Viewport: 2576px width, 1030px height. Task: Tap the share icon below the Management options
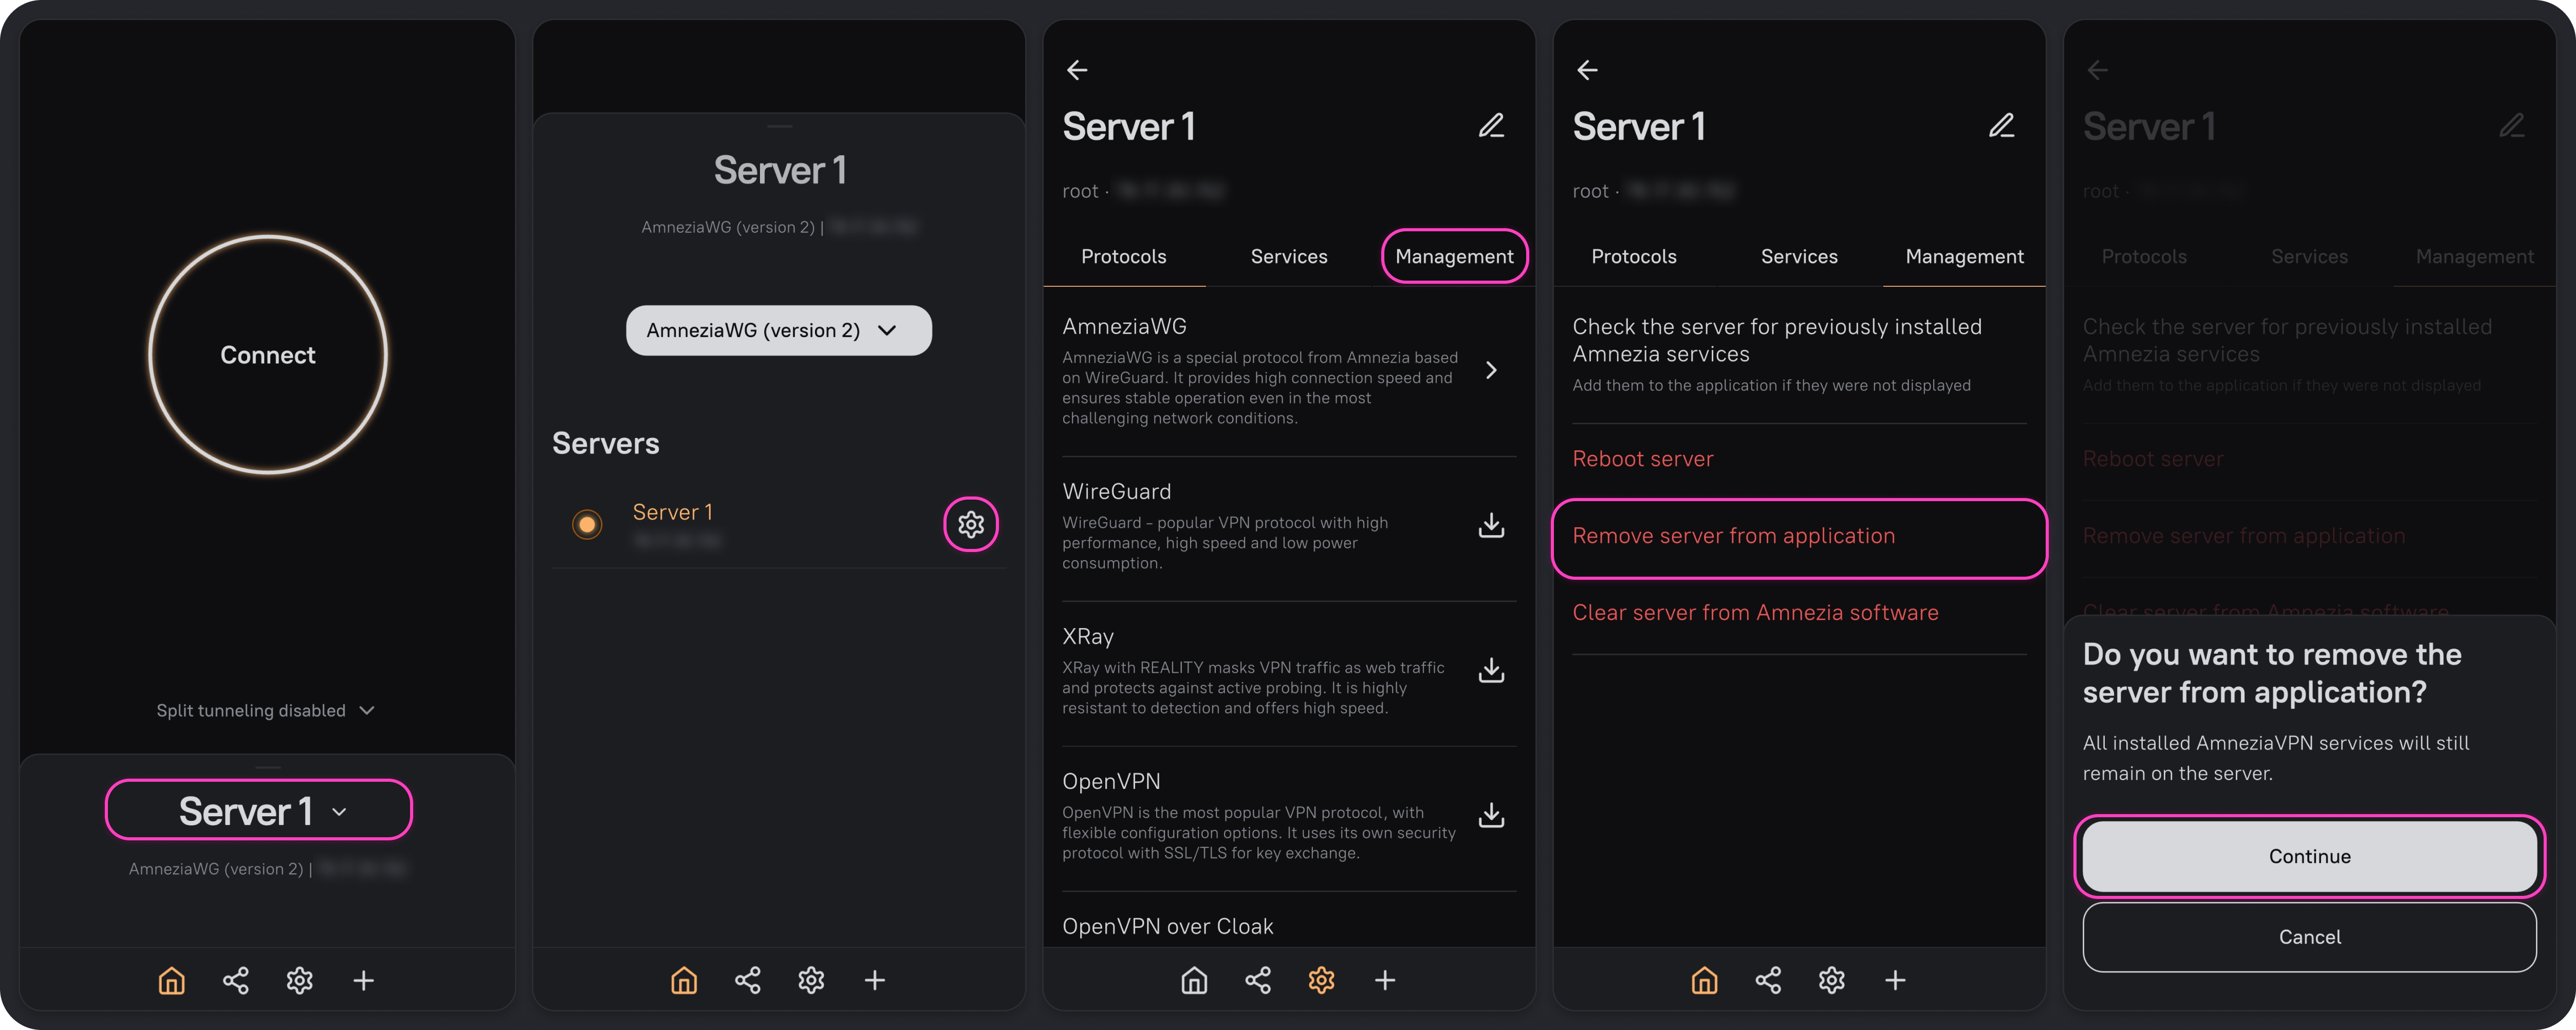pos(1768,980)
